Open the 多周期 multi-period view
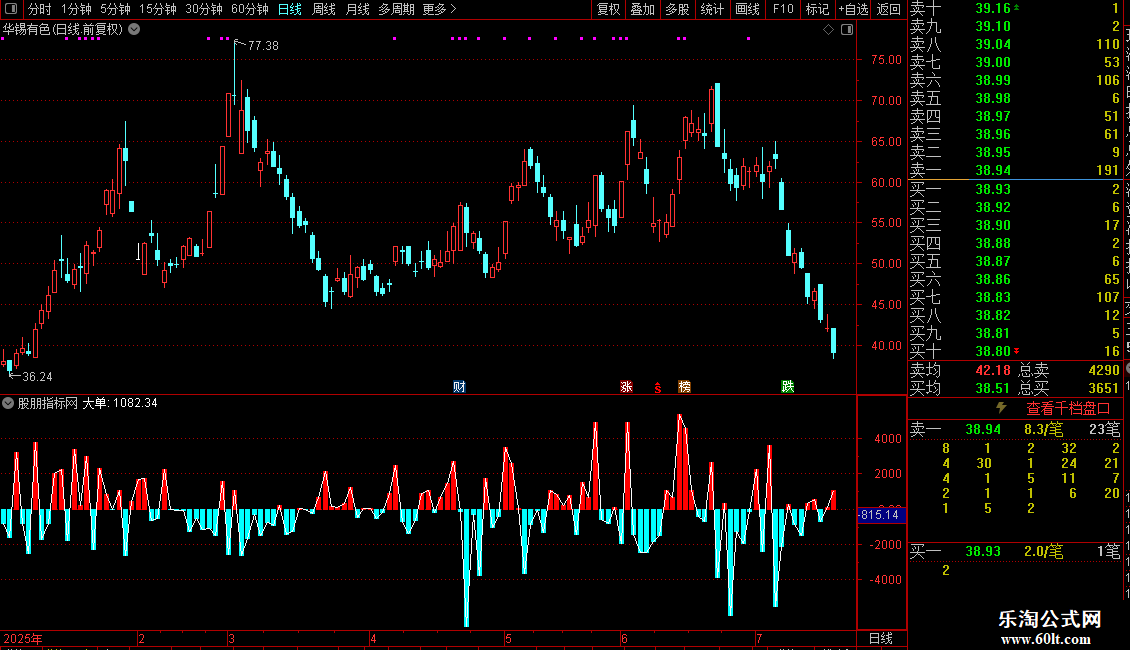The width and height of the screenshot is (1130, 650). (x=396, y=9)
